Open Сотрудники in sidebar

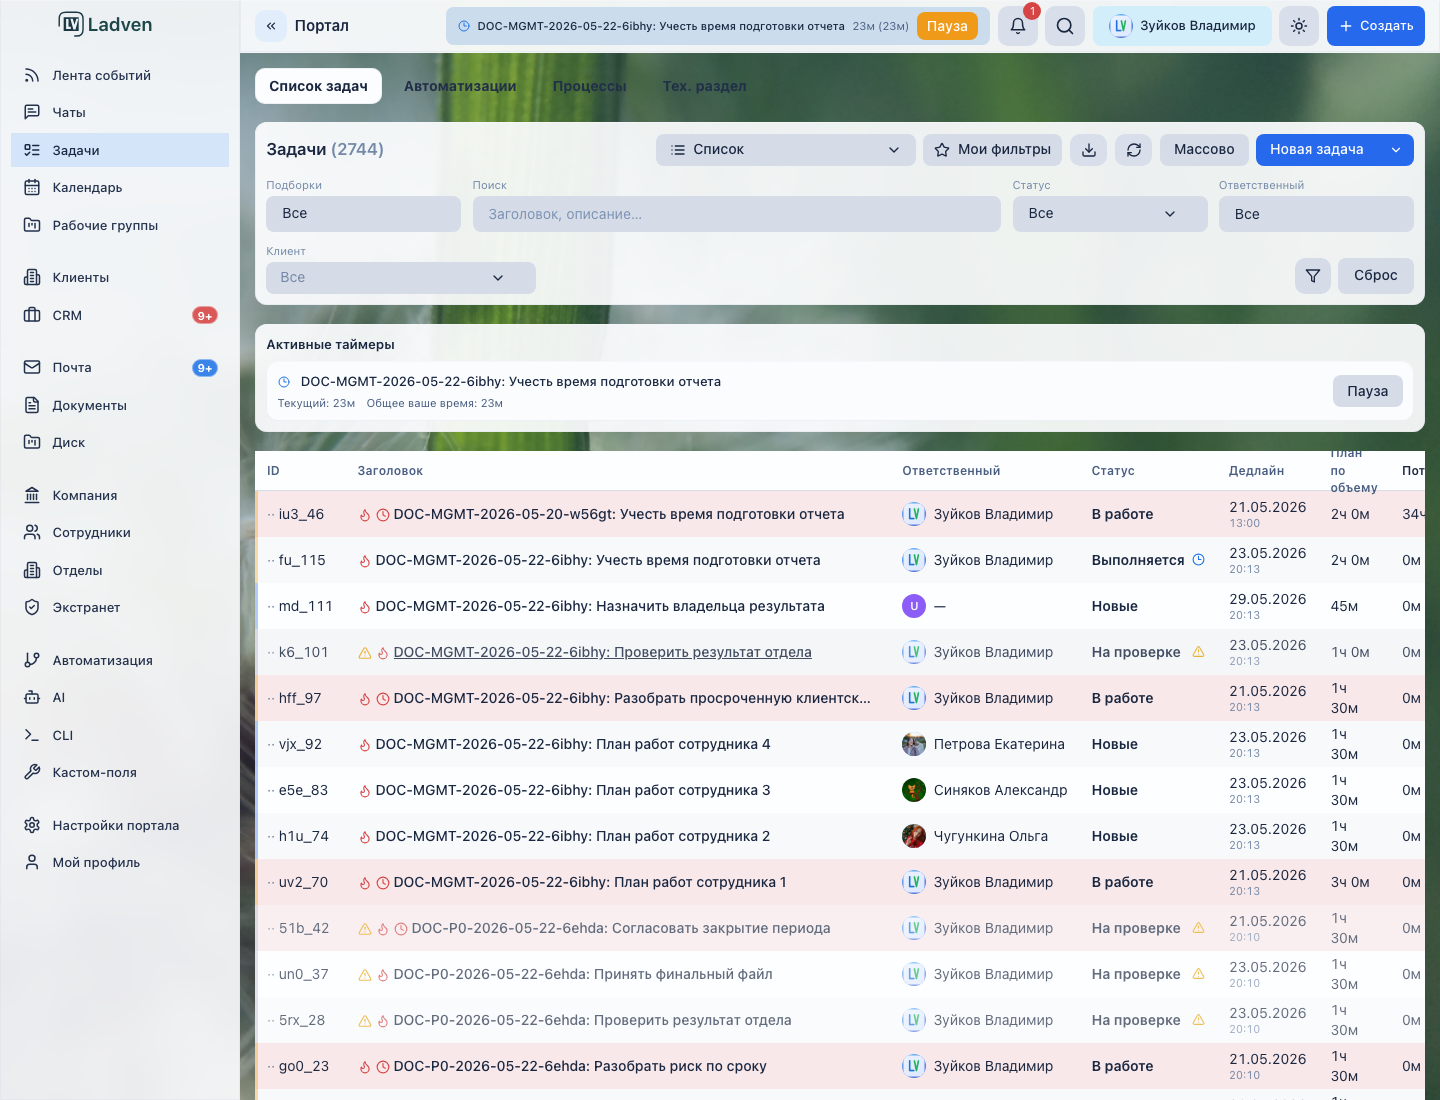click(x=120, y=532)
